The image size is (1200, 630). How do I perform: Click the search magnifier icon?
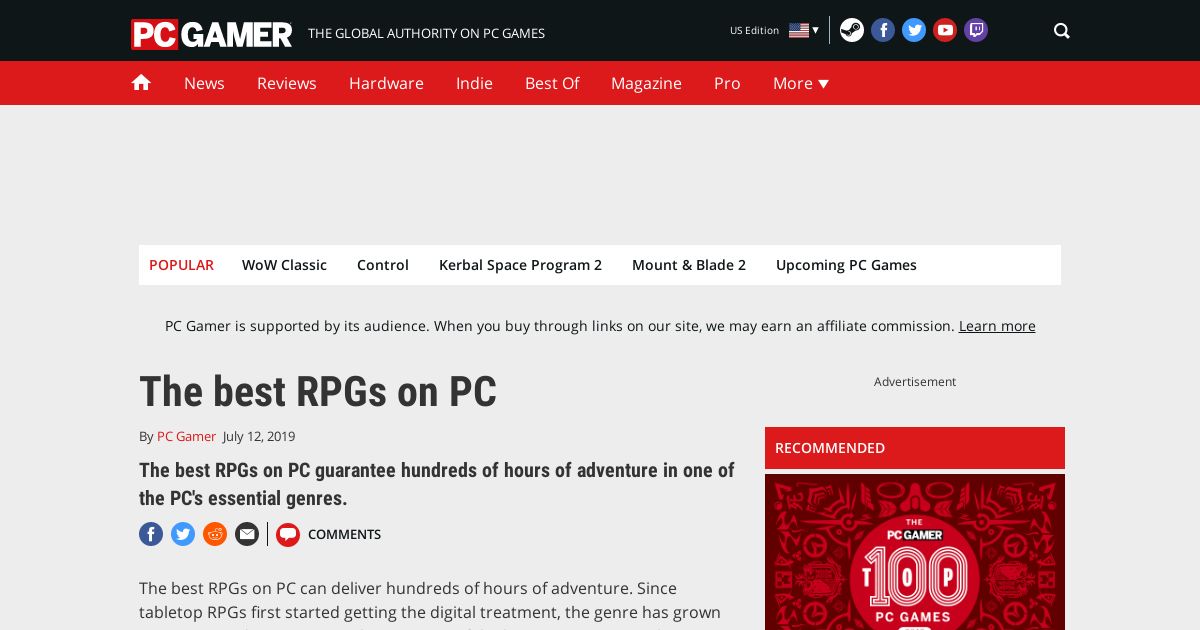point(1062,31)
